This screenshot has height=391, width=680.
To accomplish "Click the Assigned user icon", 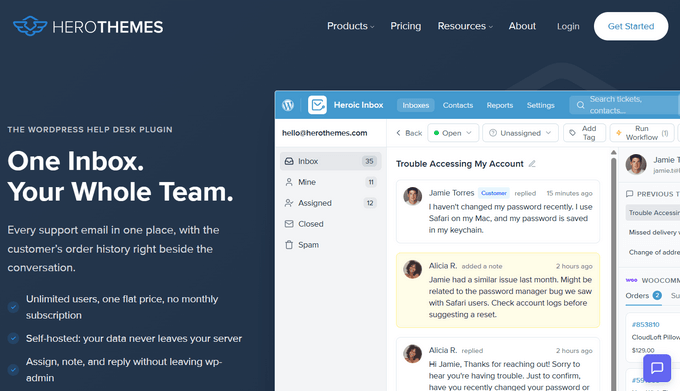I will coord(289,203).
